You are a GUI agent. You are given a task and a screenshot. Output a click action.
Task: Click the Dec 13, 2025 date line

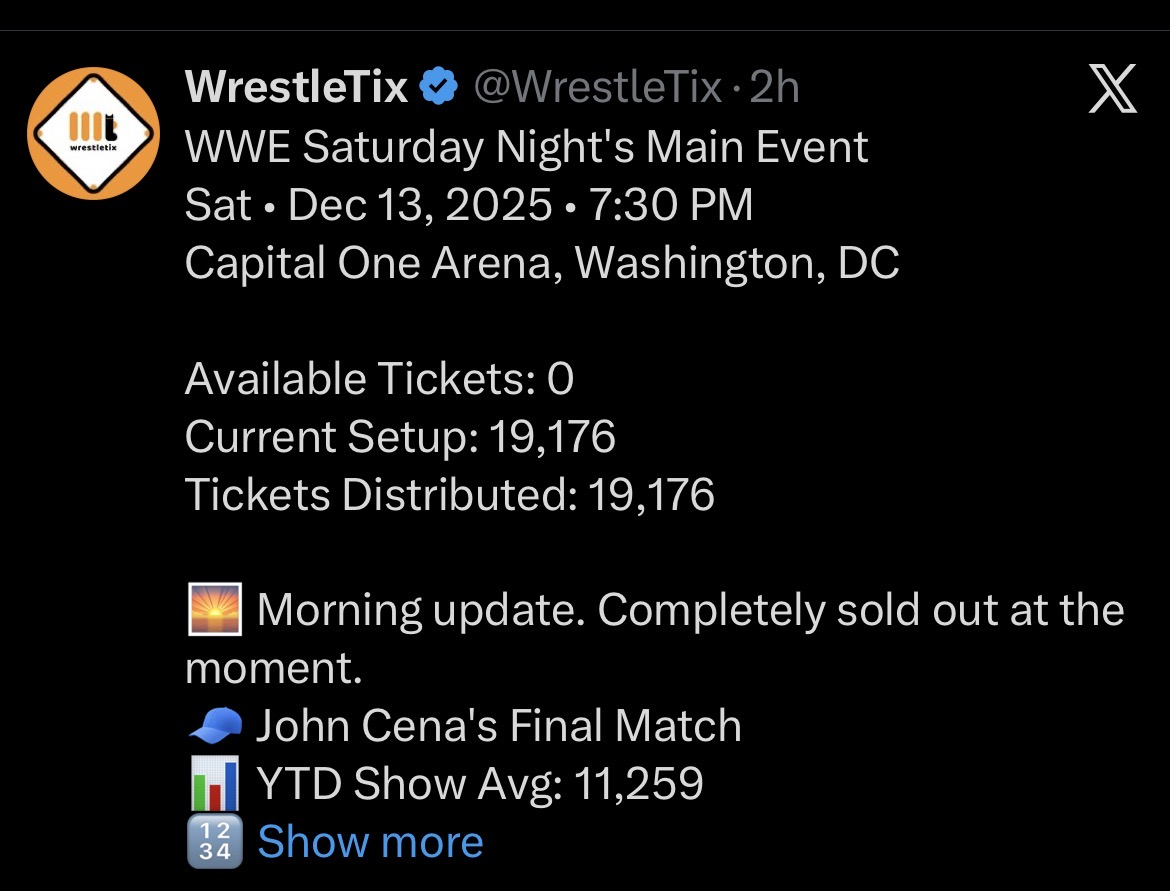pos(468,206)
